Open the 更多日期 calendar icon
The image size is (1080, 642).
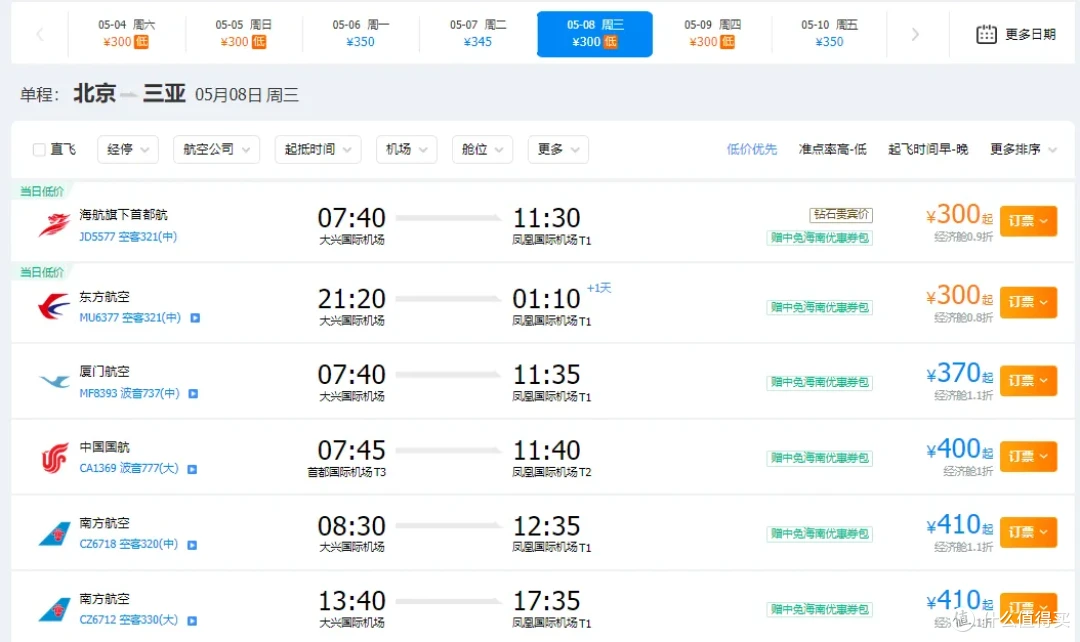(986, 34)
